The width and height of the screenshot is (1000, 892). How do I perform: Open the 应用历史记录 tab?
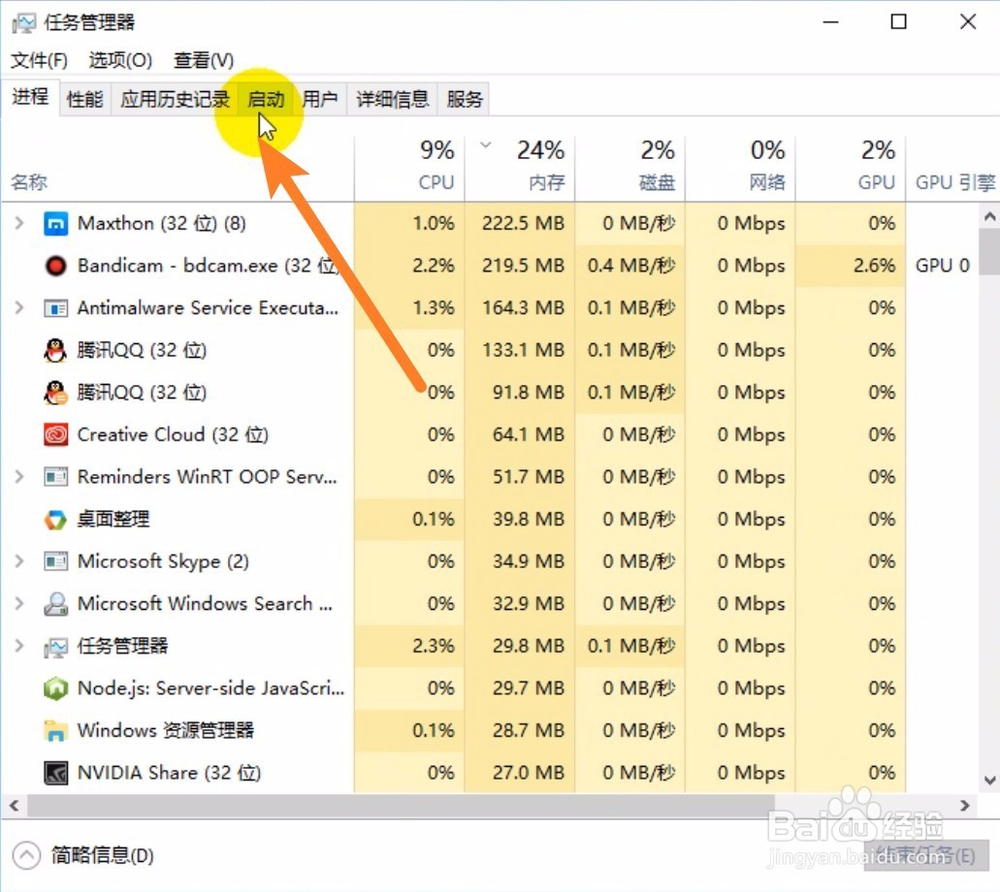click(175, 99)
